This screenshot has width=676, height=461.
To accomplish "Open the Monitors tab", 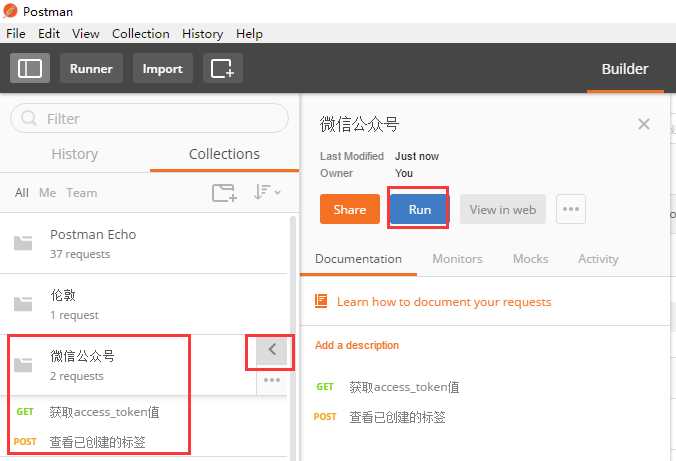I will [457, 259].
